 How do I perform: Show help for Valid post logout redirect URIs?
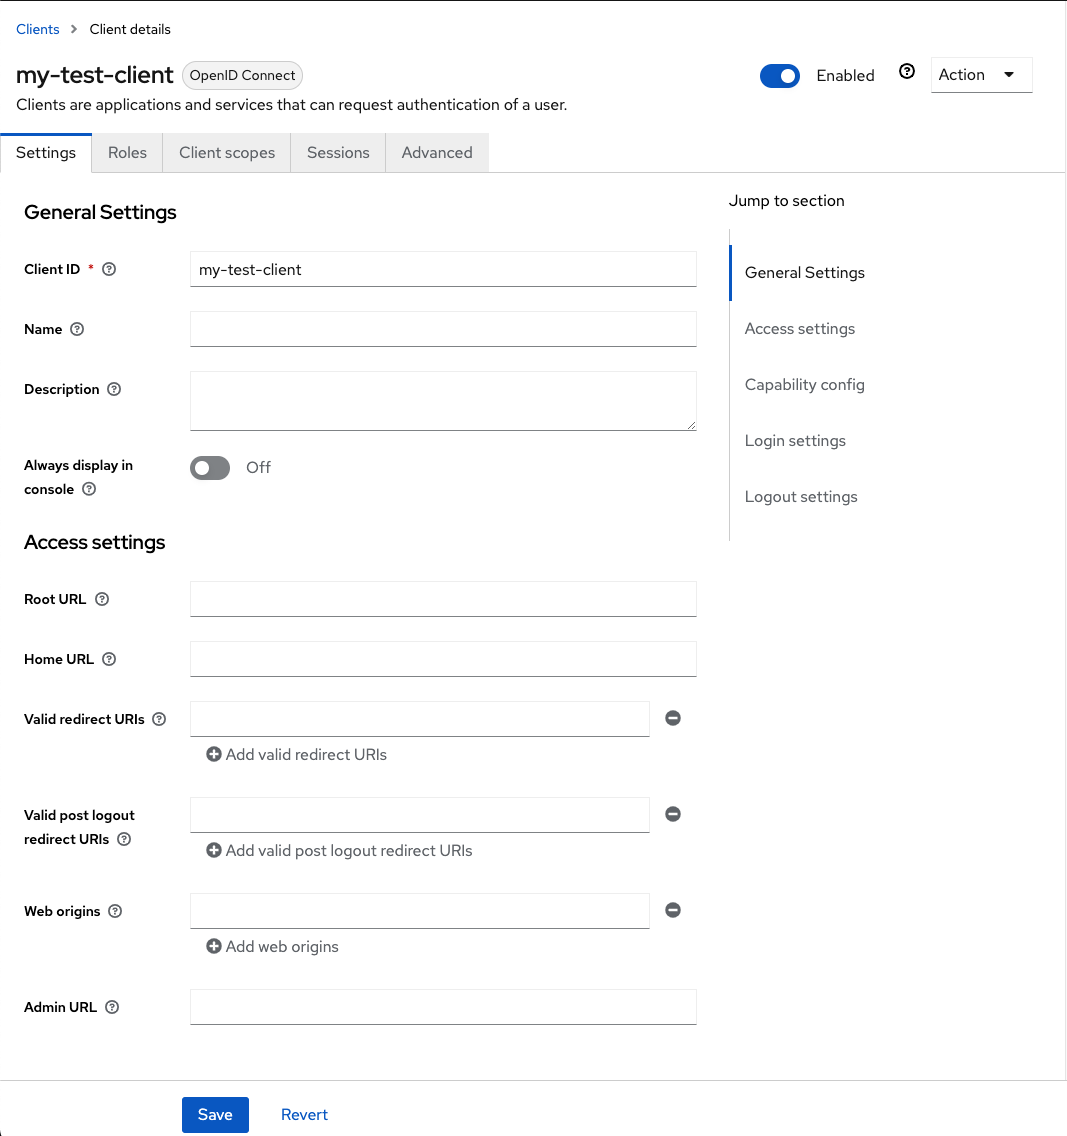[x=124, y=839]
